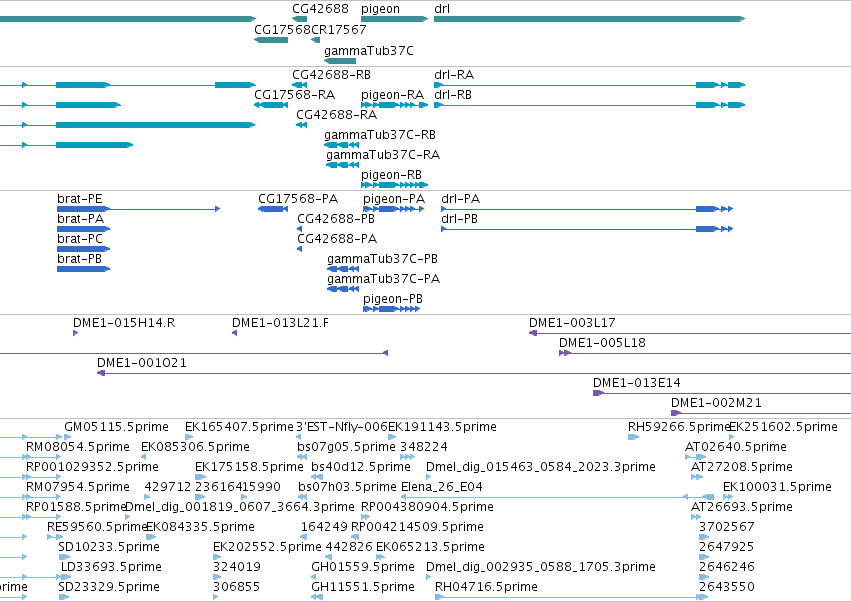The image size is (851, 602).
Task: Select EST bs07g05.5prime
Action: pyautogui.click(x=346, y=447)
